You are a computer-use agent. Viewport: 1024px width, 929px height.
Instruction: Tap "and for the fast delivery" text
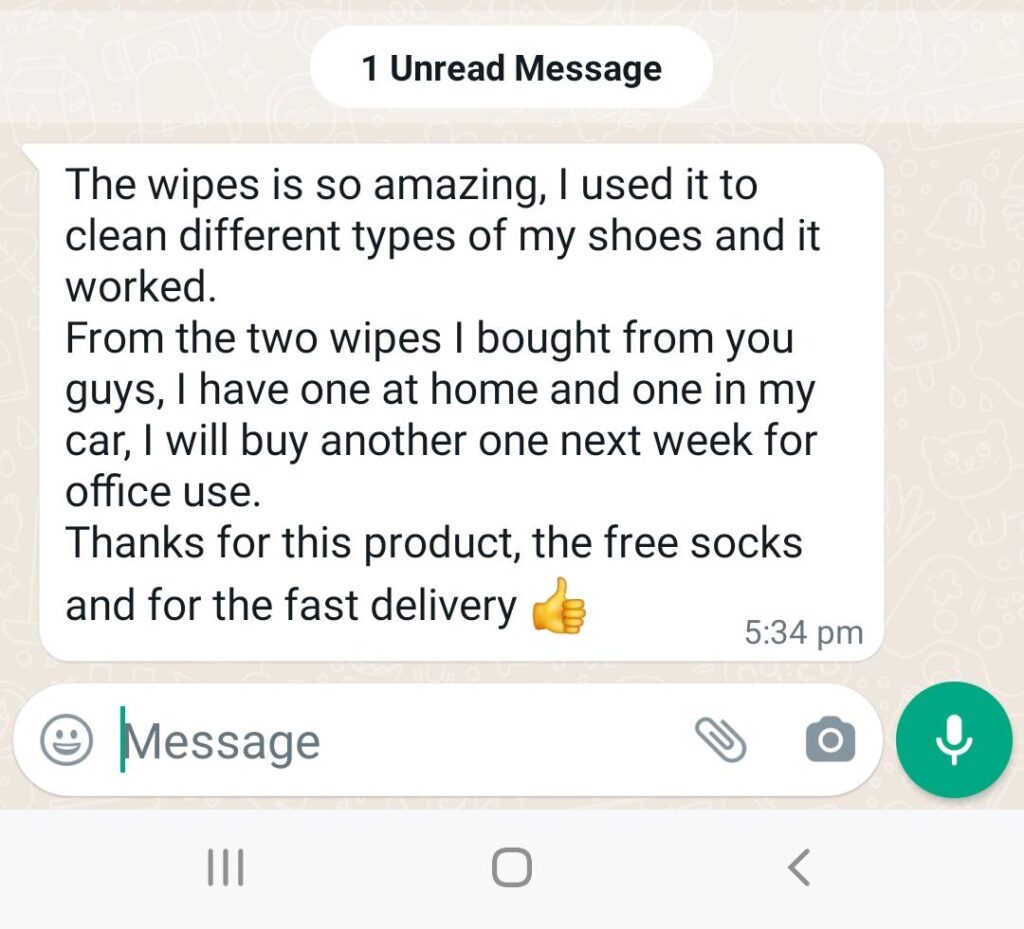pos(291,605)
